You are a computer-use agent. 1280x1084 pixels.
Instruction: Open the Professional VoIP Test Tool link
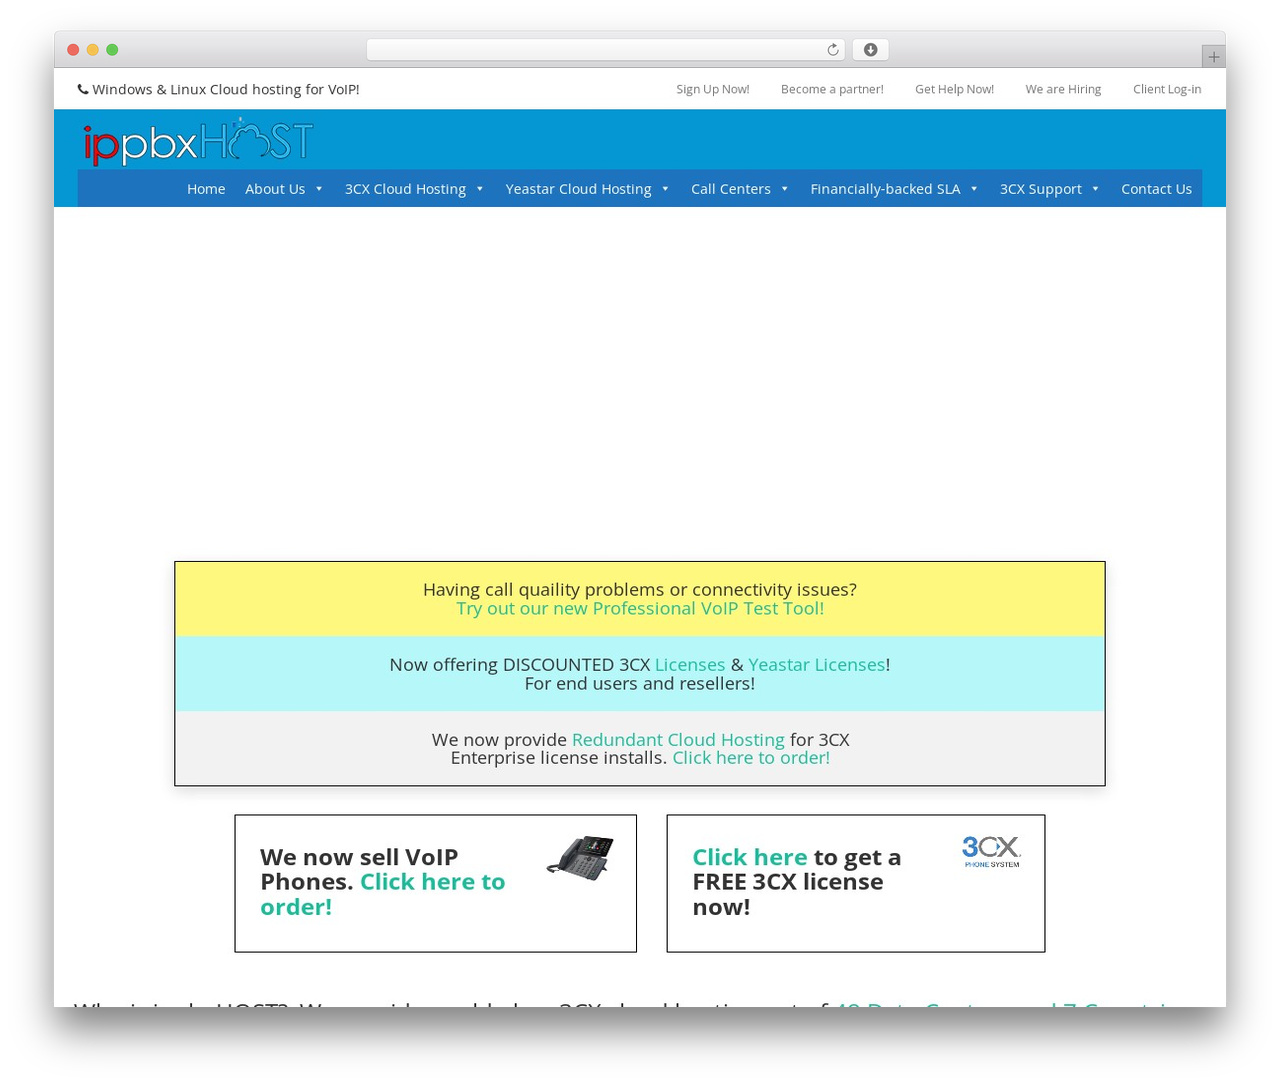[640, 608]
